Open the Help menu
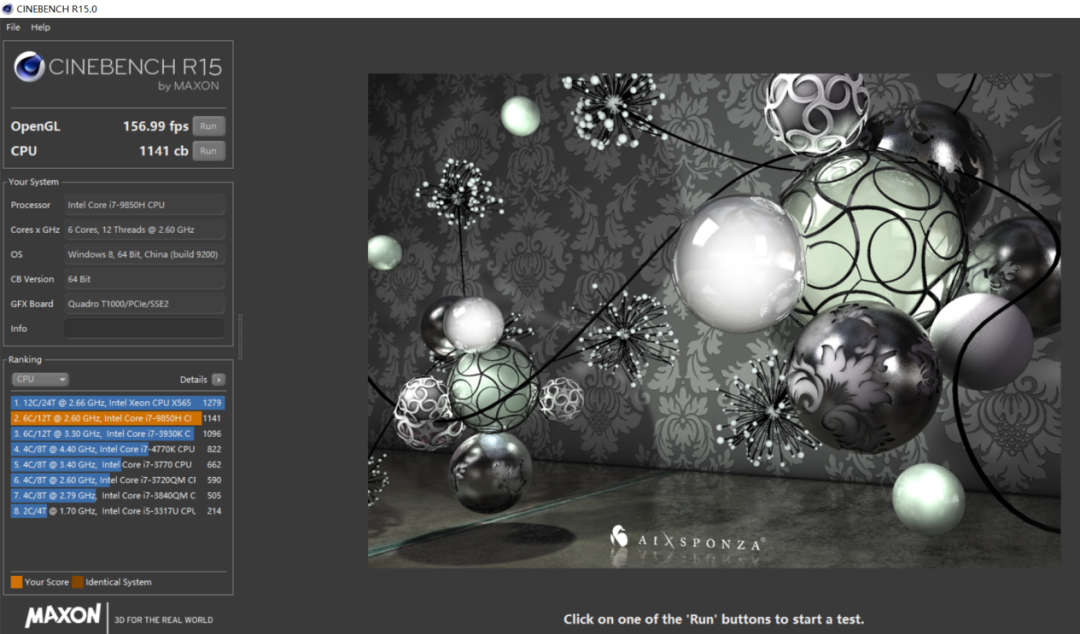1080x634 pixels. 41,28
